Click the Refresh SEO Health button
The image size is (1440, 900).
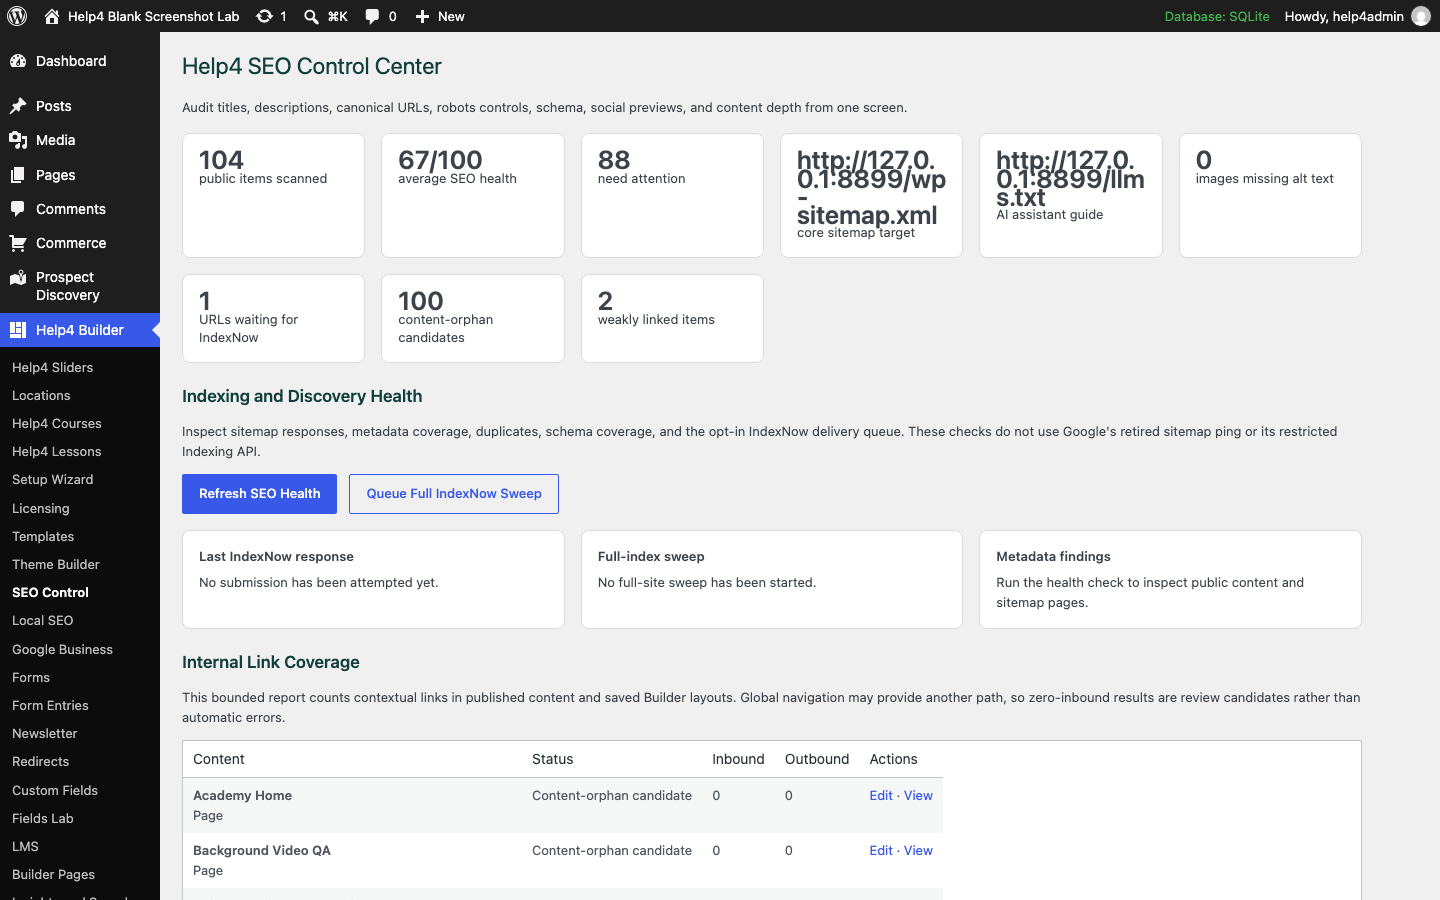click(x=259, y=494)
